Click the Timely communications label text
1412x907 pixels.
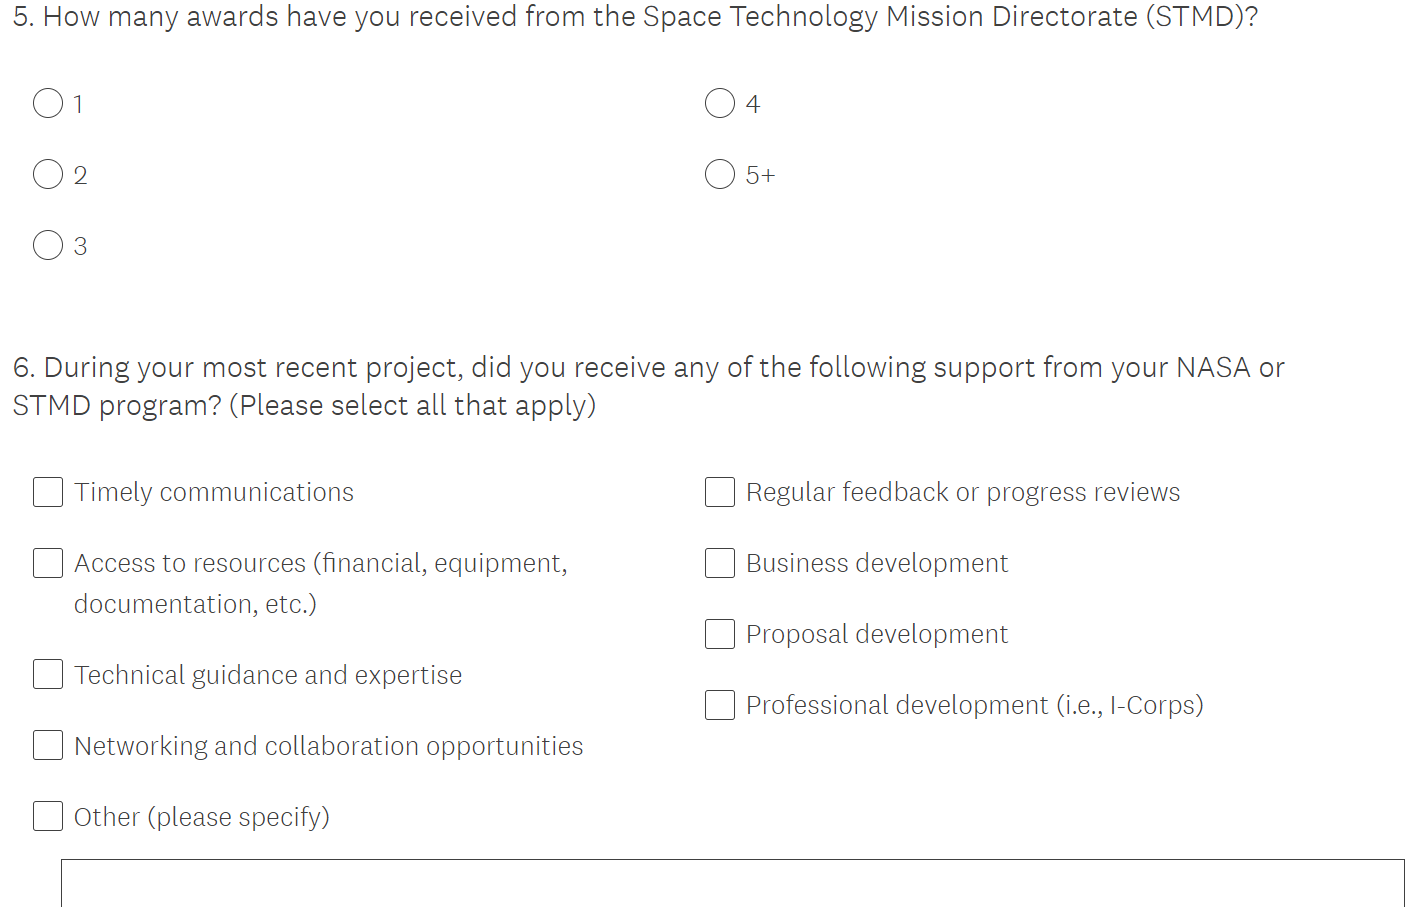tap(214, 492)
